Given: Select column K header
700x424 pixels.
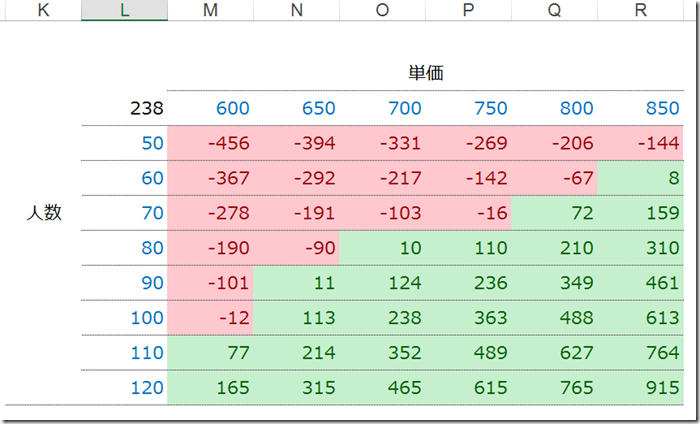Looking at the screenshot, I should 43,10.
